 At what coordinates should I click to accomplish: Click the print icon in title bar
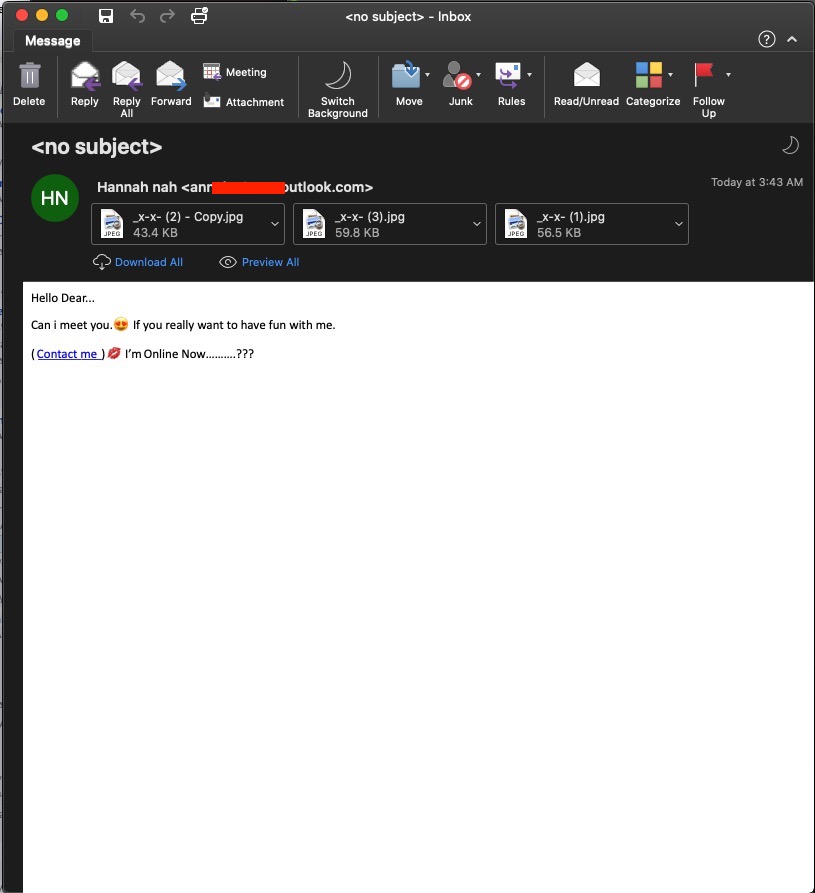tap(198, 16)
